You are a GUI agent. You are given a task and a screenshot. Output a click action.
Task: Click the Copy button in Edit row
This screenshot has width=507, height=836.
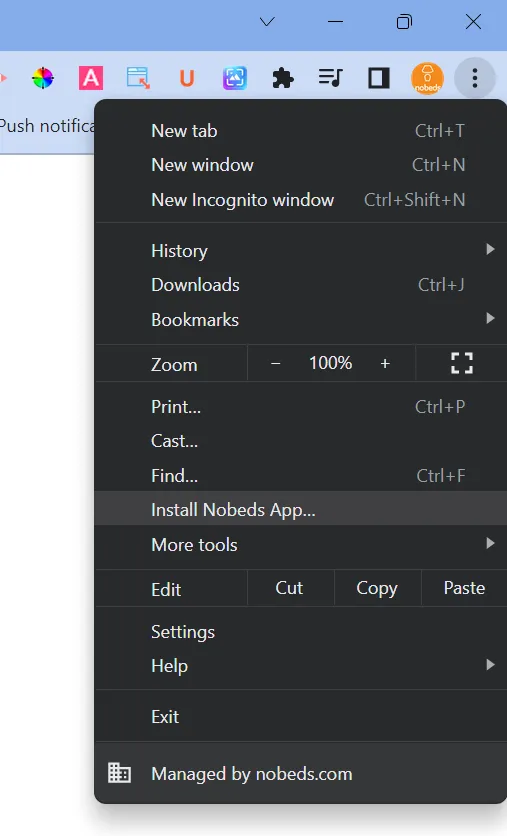(377, 588)
